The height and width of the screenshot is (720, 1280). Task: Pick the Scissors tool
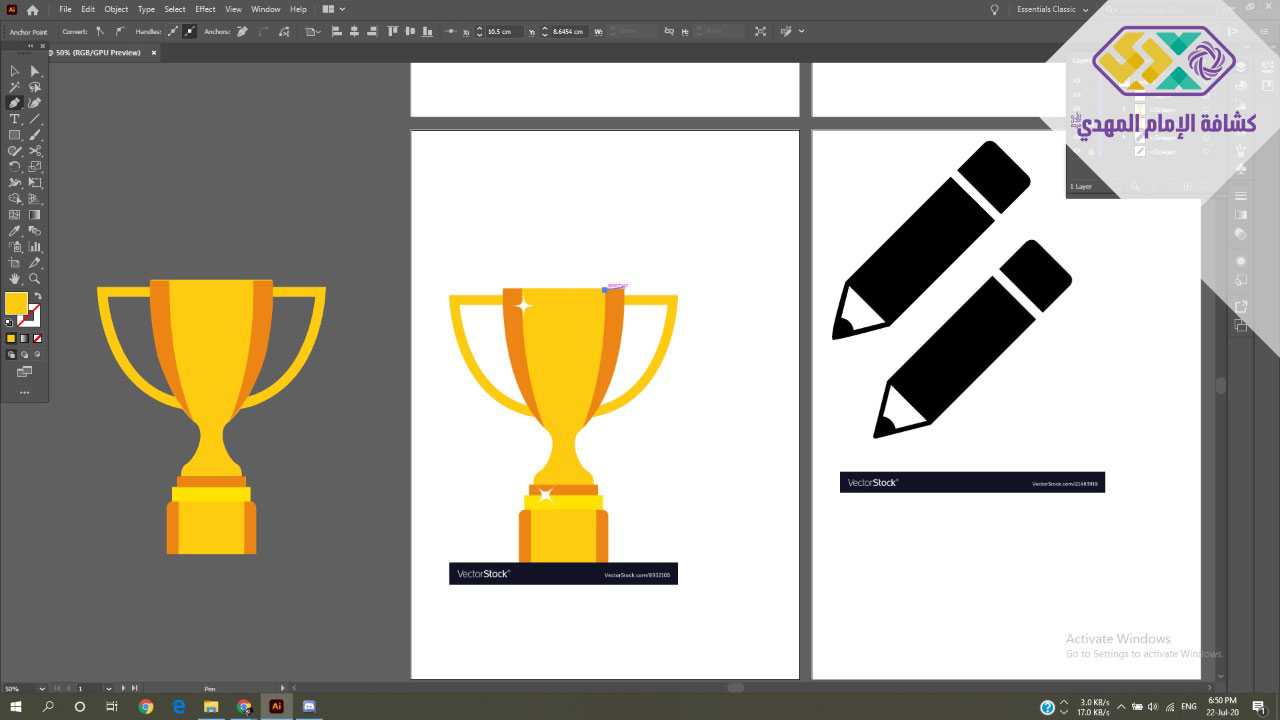tap(35, 151)
